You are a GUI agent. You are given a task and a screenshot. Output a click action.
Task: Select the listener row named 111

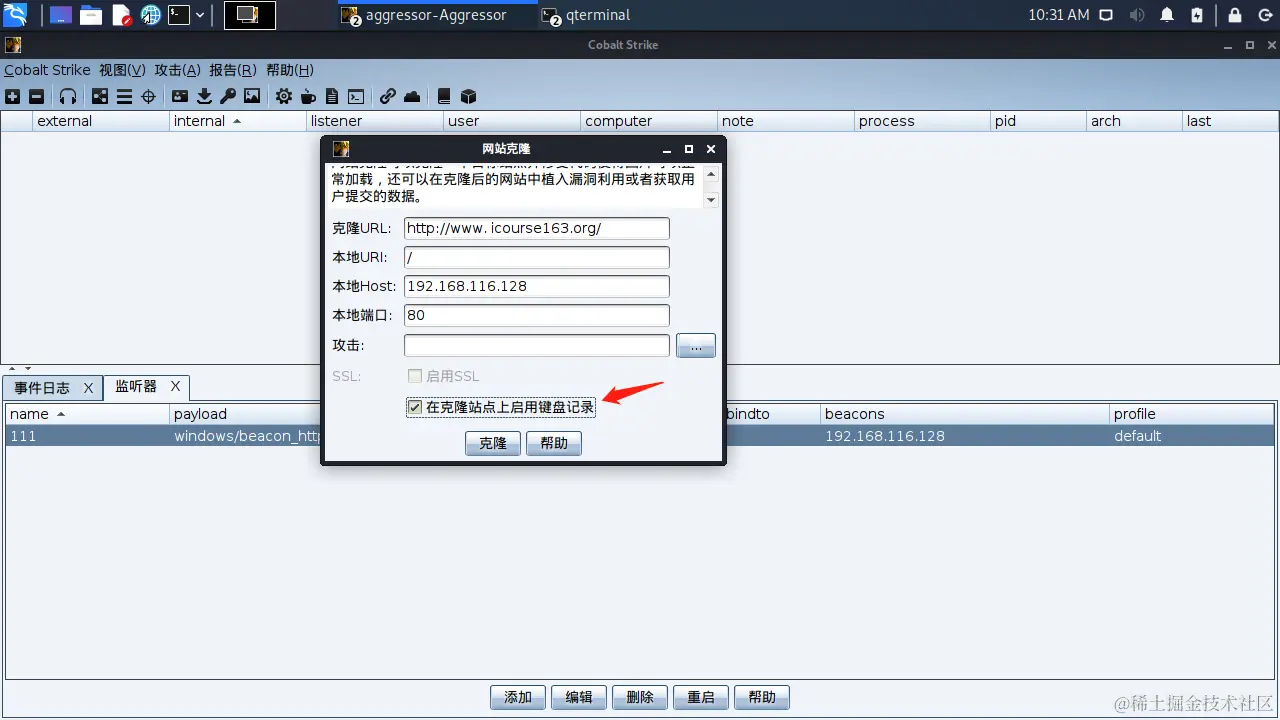pos(640,436)
